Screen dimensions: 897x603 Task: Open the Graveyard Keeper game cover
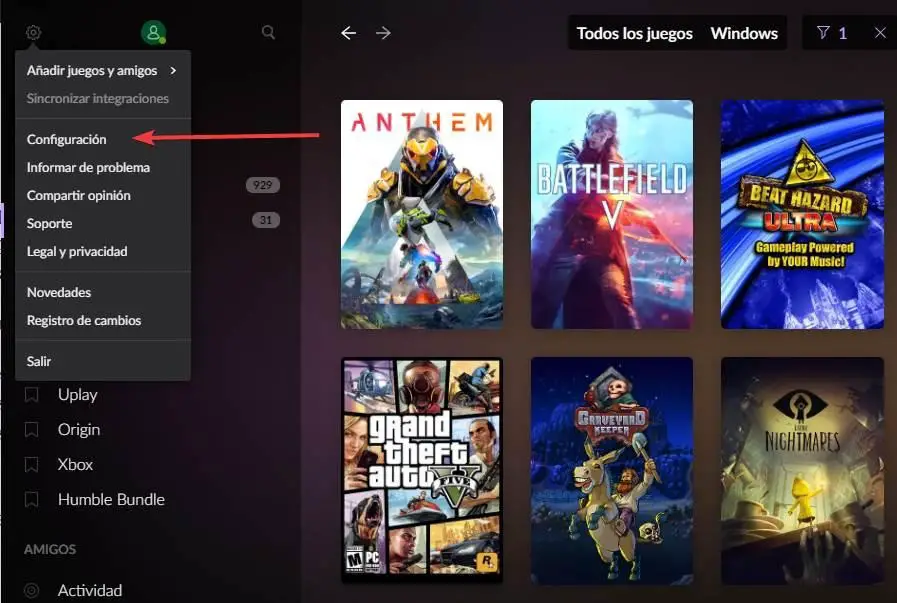coord(612,470)
